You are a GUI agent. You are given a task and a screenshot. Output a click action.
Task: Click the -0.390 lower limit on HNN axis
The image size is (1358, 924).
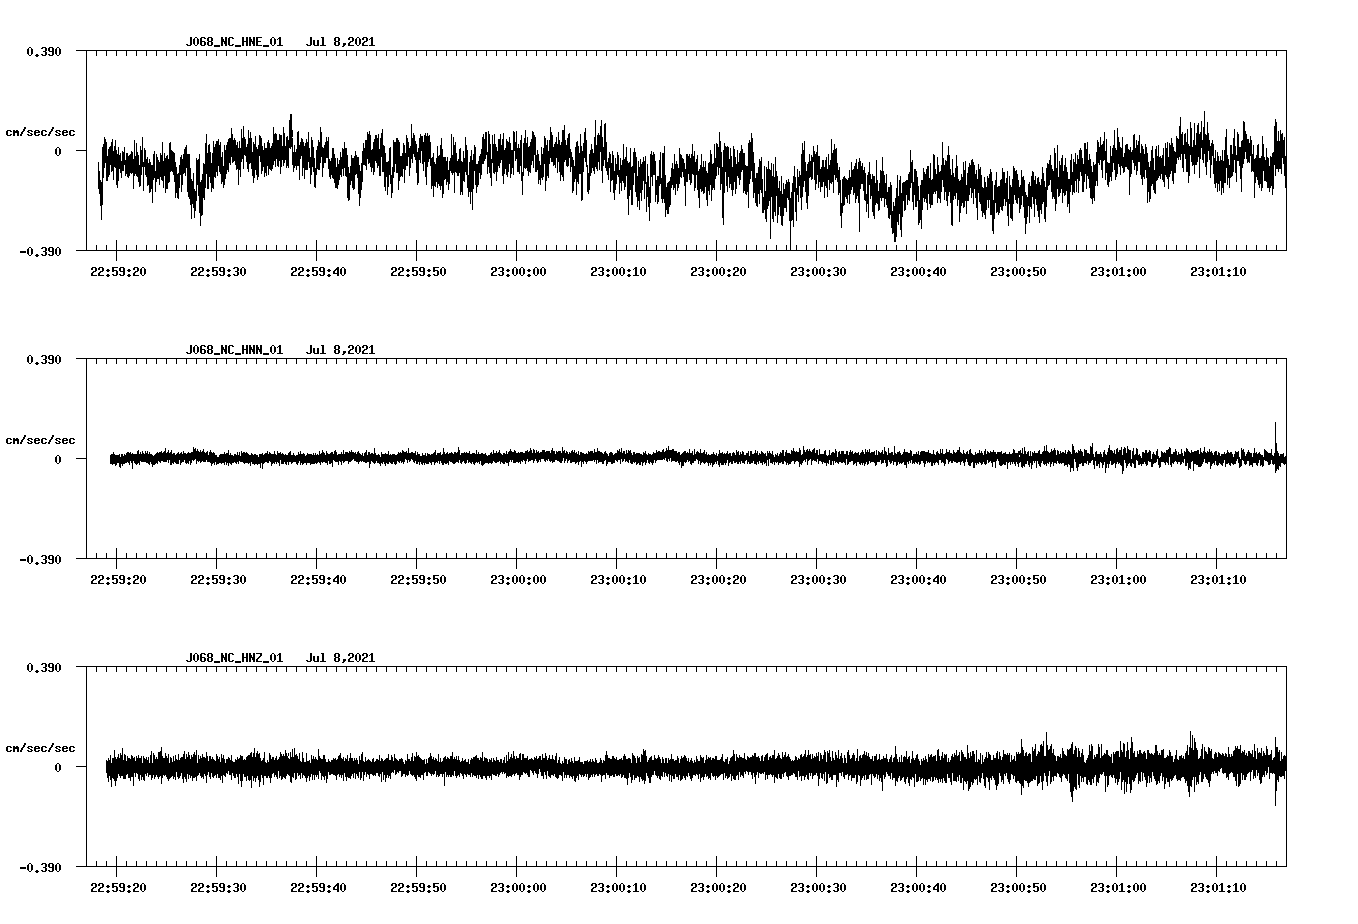[41, 559]
